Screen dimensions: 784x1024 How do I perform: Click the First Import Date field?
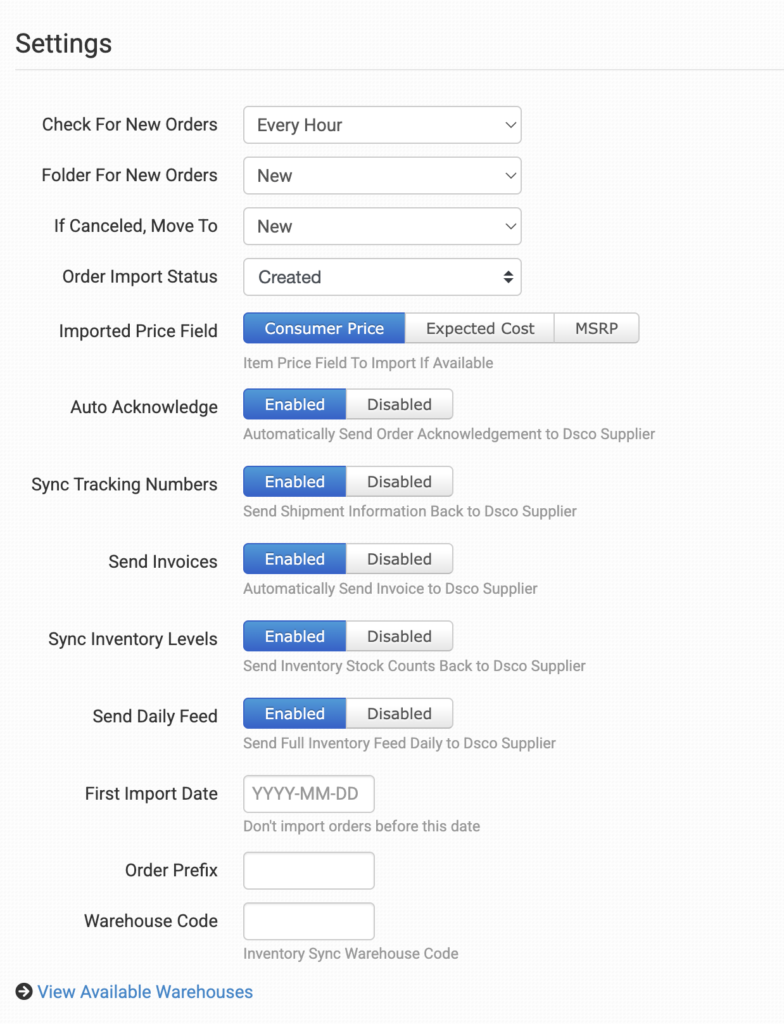coord(309,794)
